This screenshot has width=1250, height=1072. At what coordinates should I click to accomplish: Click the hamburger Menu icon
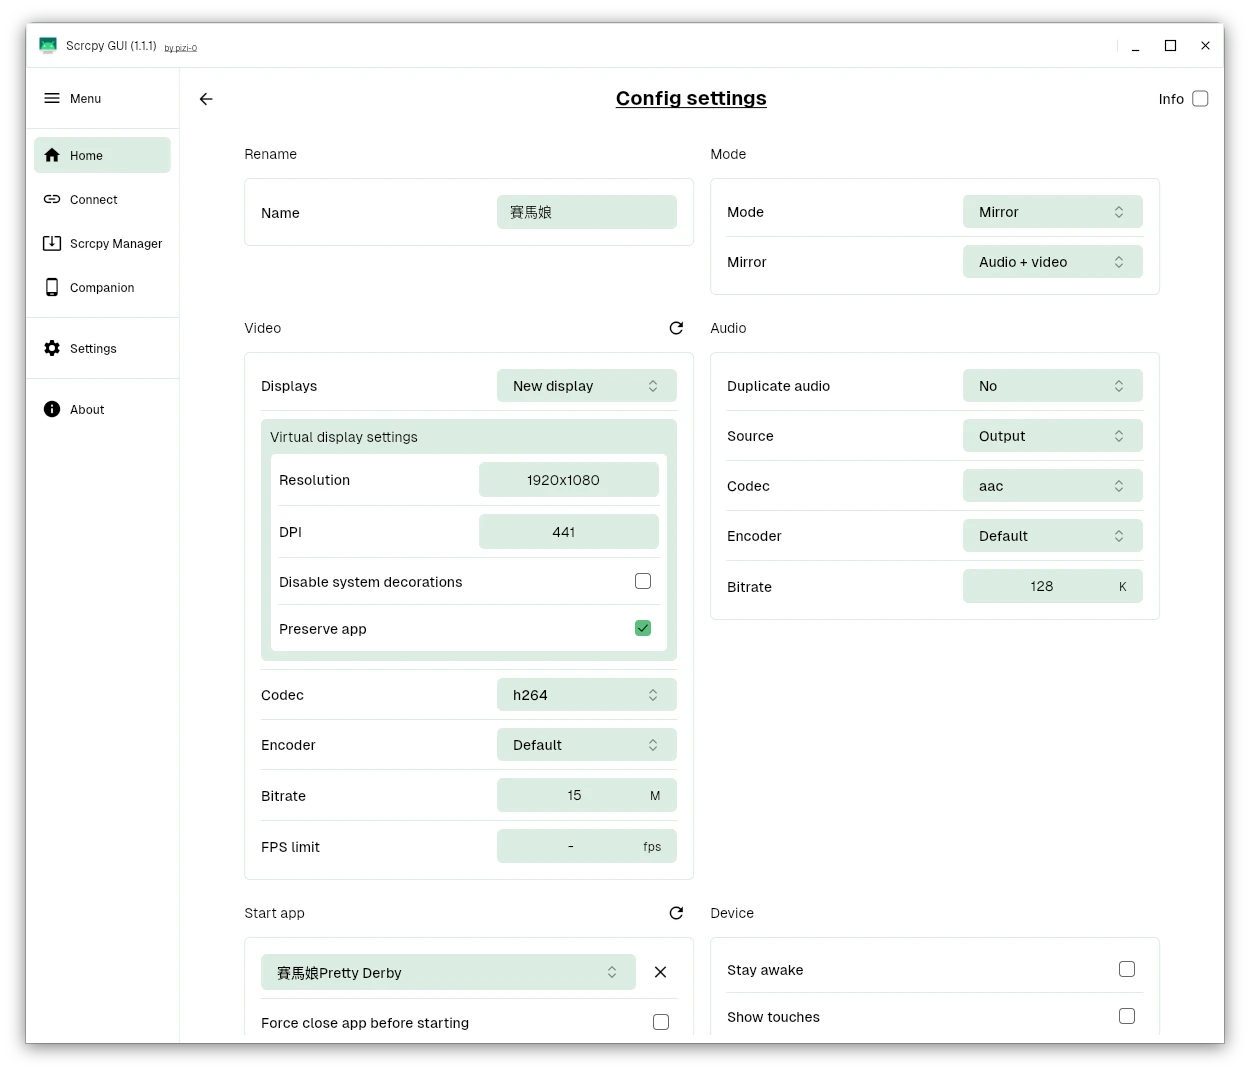(x=52, y=98)
